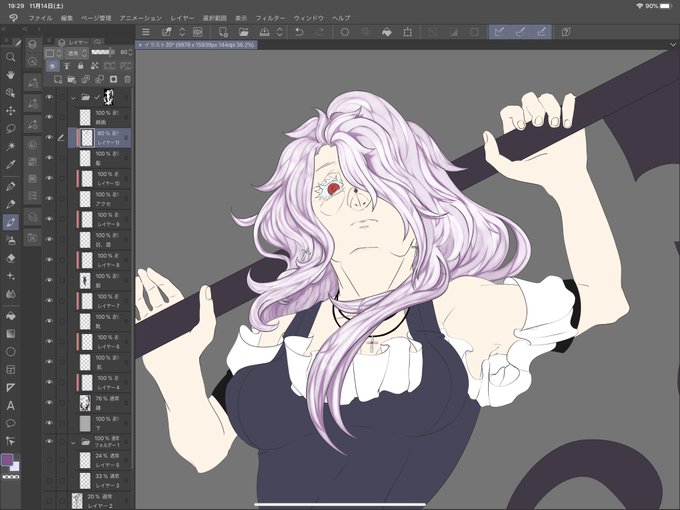Select the Move layer tool

(x=10, y=111)
